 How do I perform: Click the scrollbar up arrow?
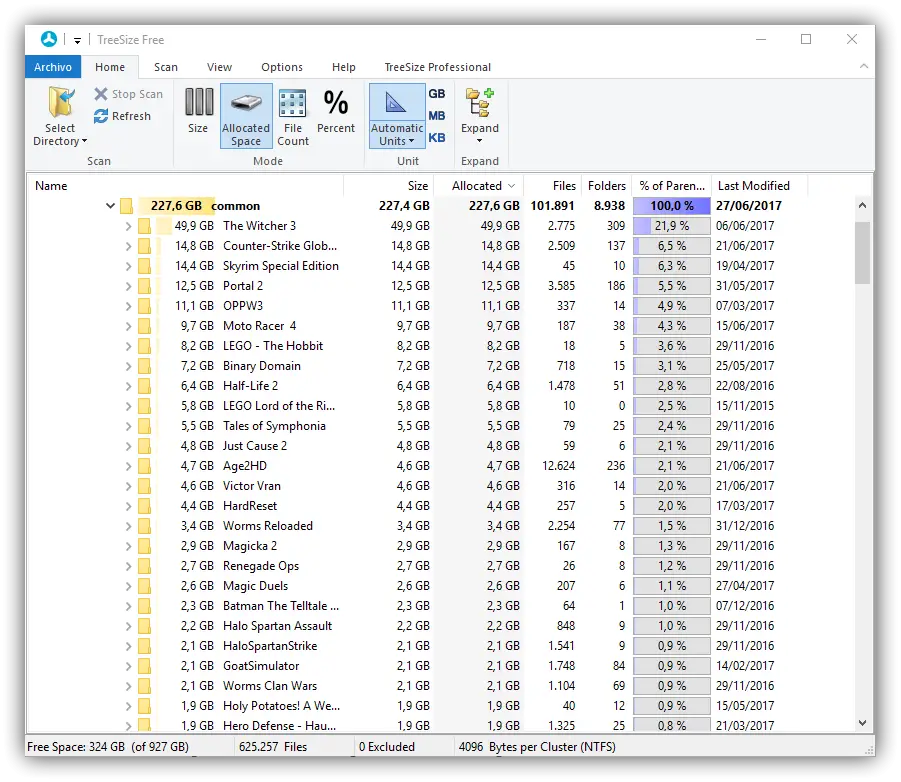pyautogui.click(x=862, y=205)
